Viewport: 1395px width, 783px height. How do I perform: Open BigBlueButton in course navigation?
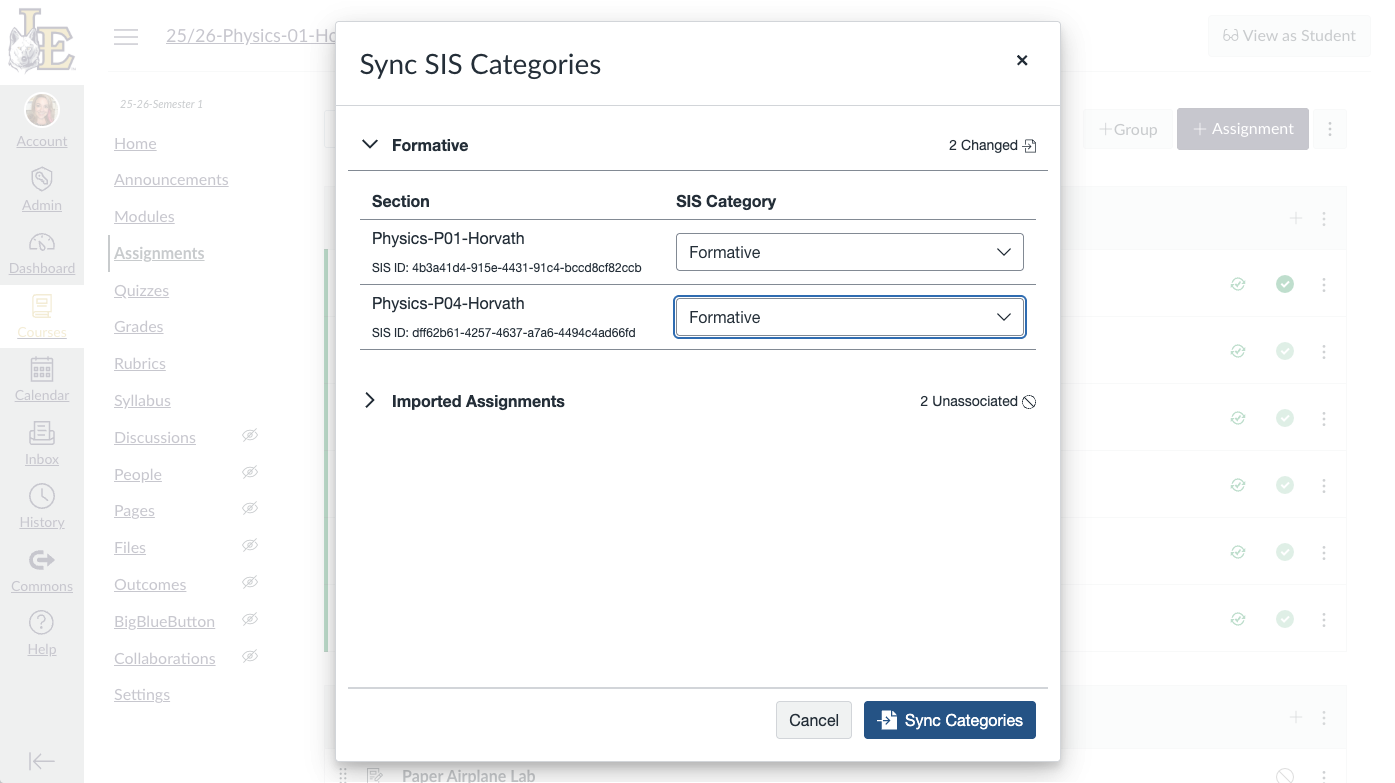pos(164,621)
